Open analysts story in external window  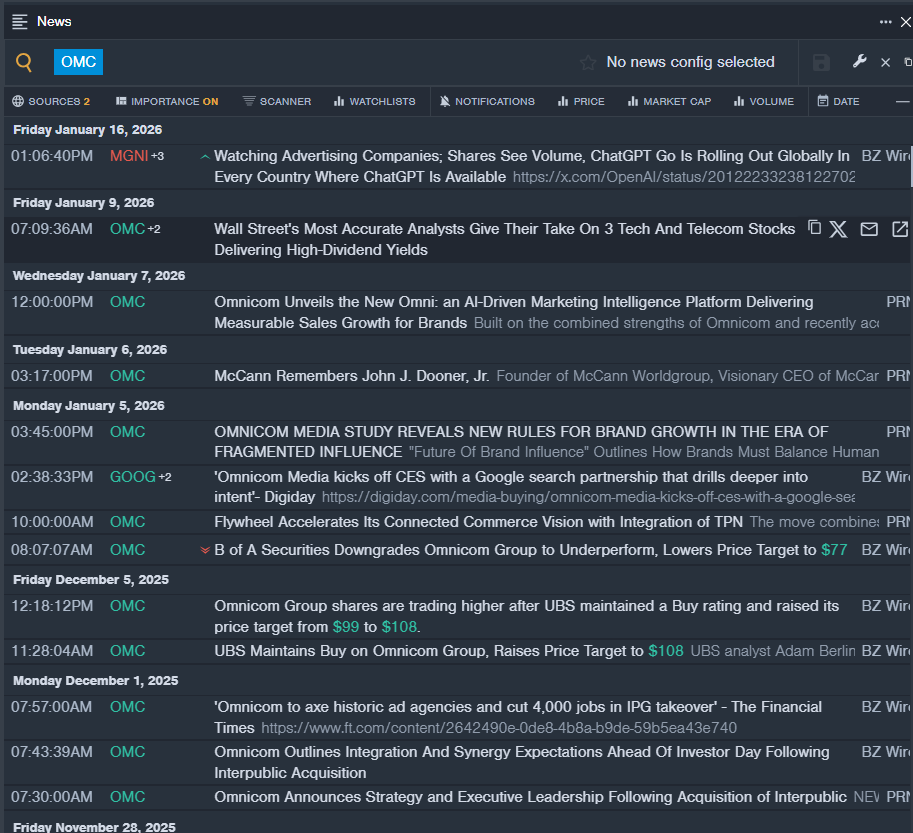point(900,229)
